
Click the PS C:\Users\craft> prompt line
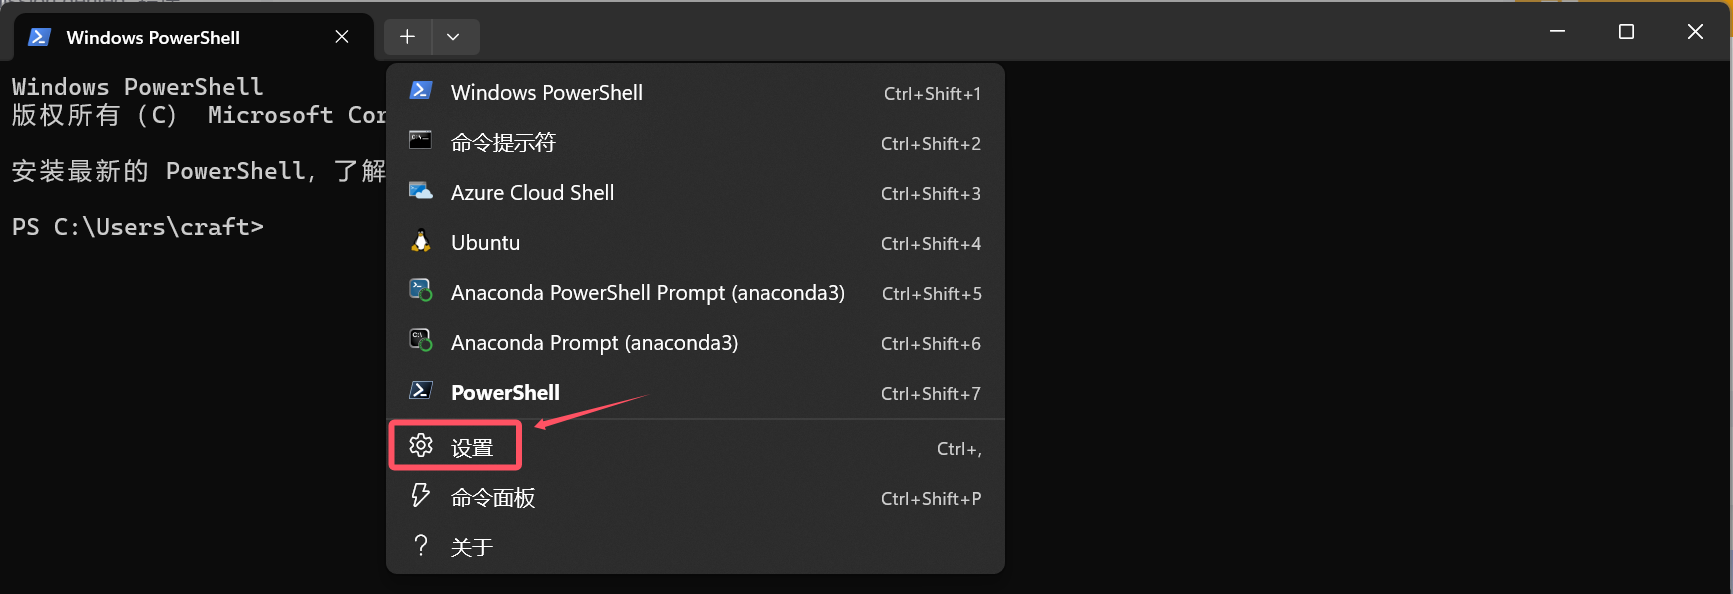click(x=138, y=227)
